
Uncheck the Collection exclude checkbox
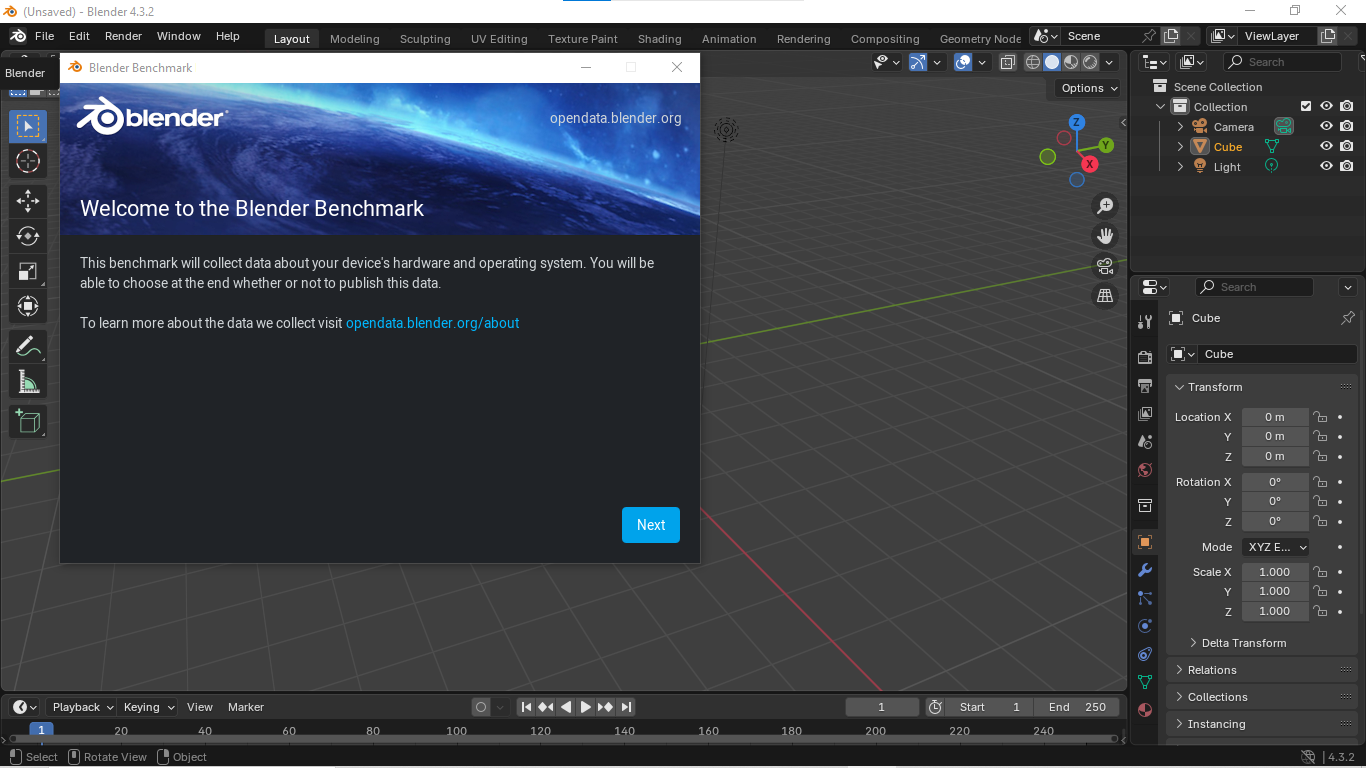[x=1306, y=106]
